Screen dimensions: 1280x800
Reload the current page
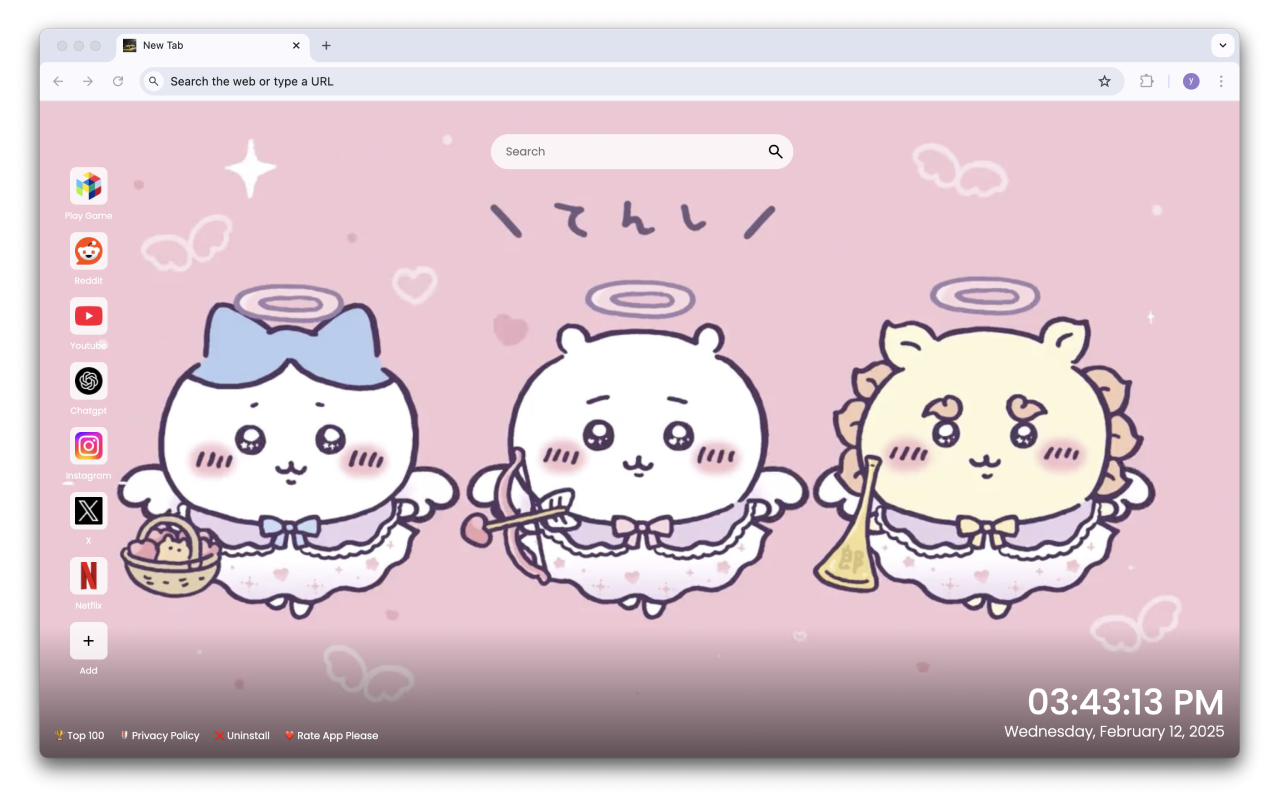[x=118, y=81]
